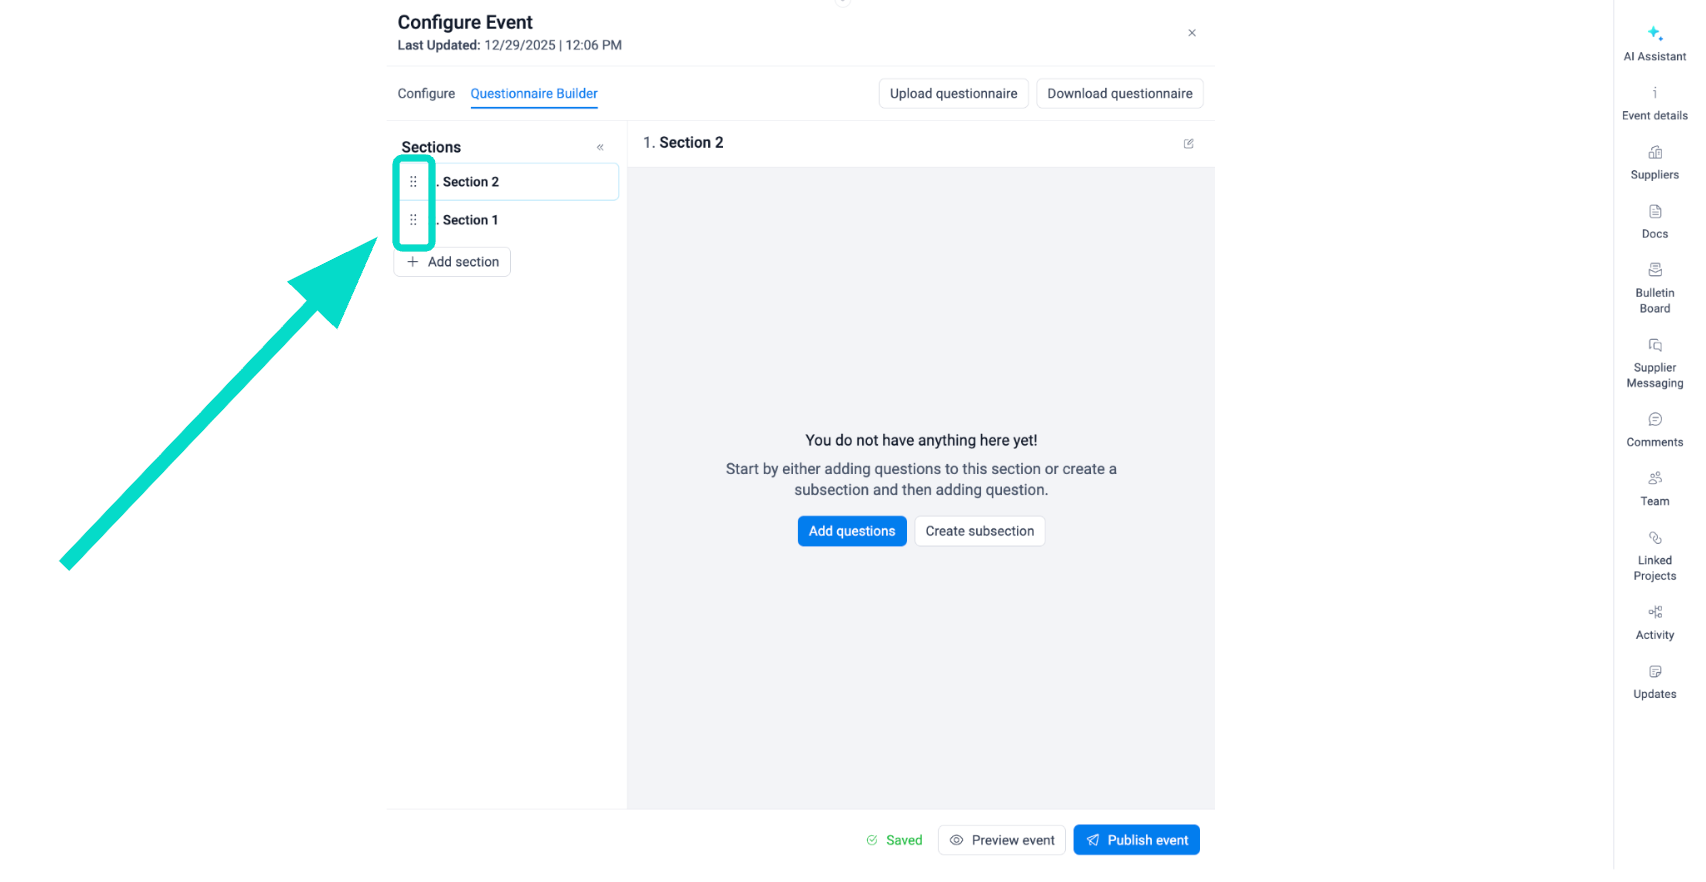
Task: Collapse the Sections panel
Action: (x=600, y=147)
